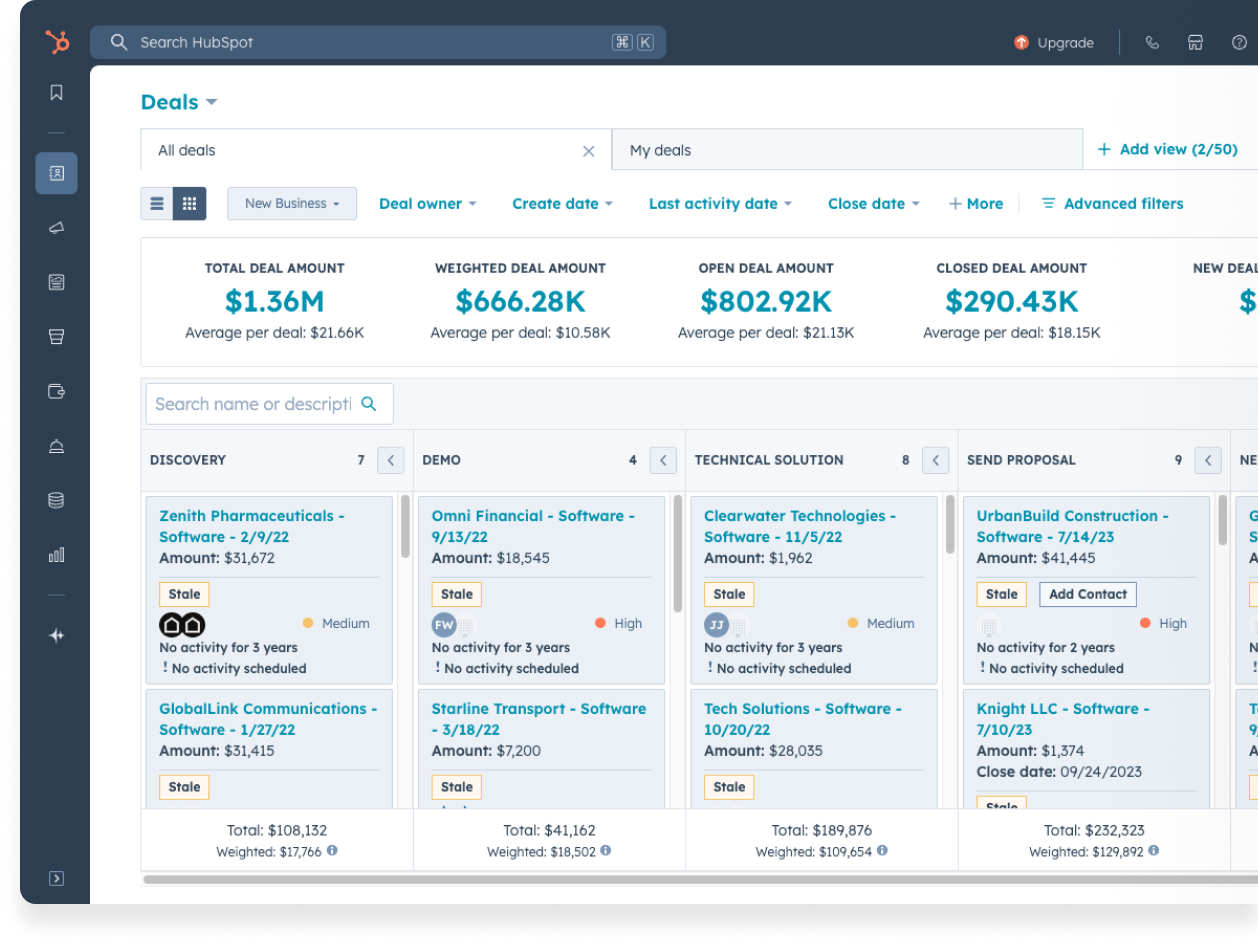Click the FW owner avatar on Omni Financial
Image resolution: width=1258 pixels, height=944 pixels.
(x=444, y=625)
